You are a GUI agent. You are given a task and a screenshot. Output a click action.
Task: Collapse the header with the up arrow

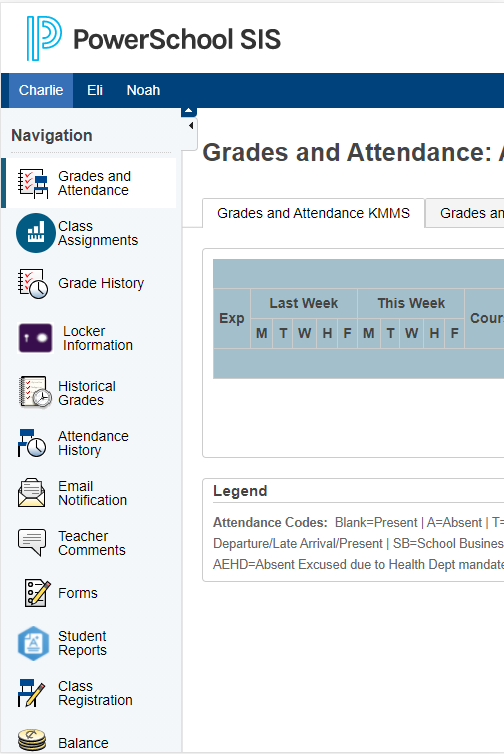(x=189, y=112)
